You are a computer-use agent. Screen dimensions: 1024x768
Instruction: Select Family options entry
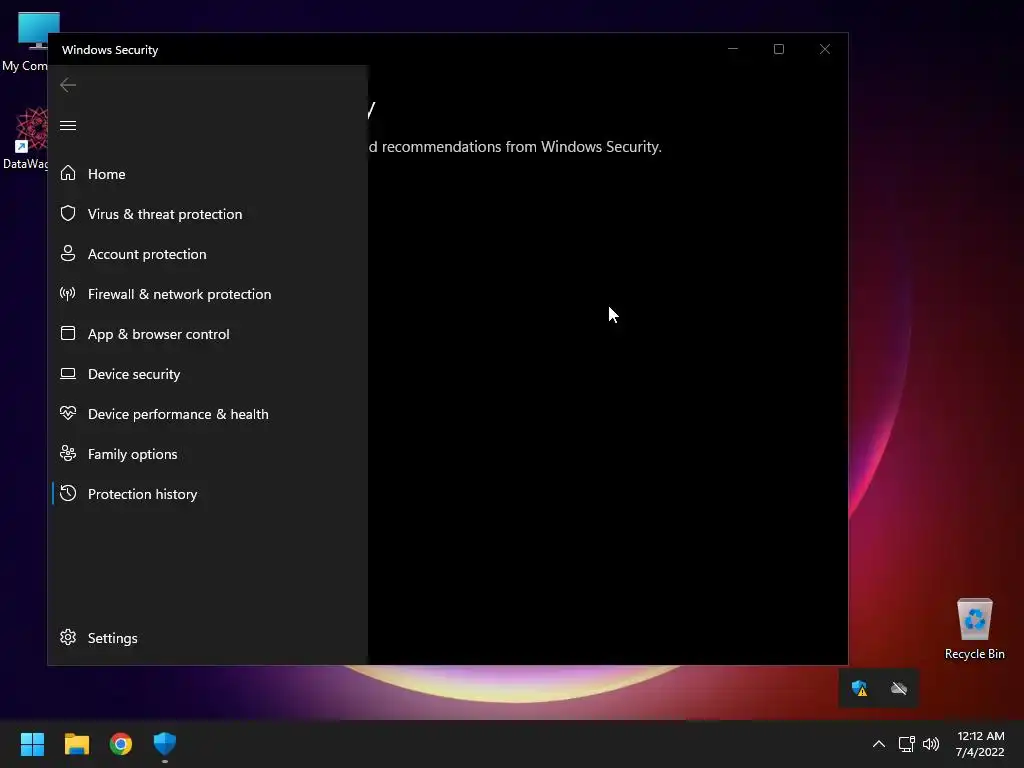(x=208, y=453)
